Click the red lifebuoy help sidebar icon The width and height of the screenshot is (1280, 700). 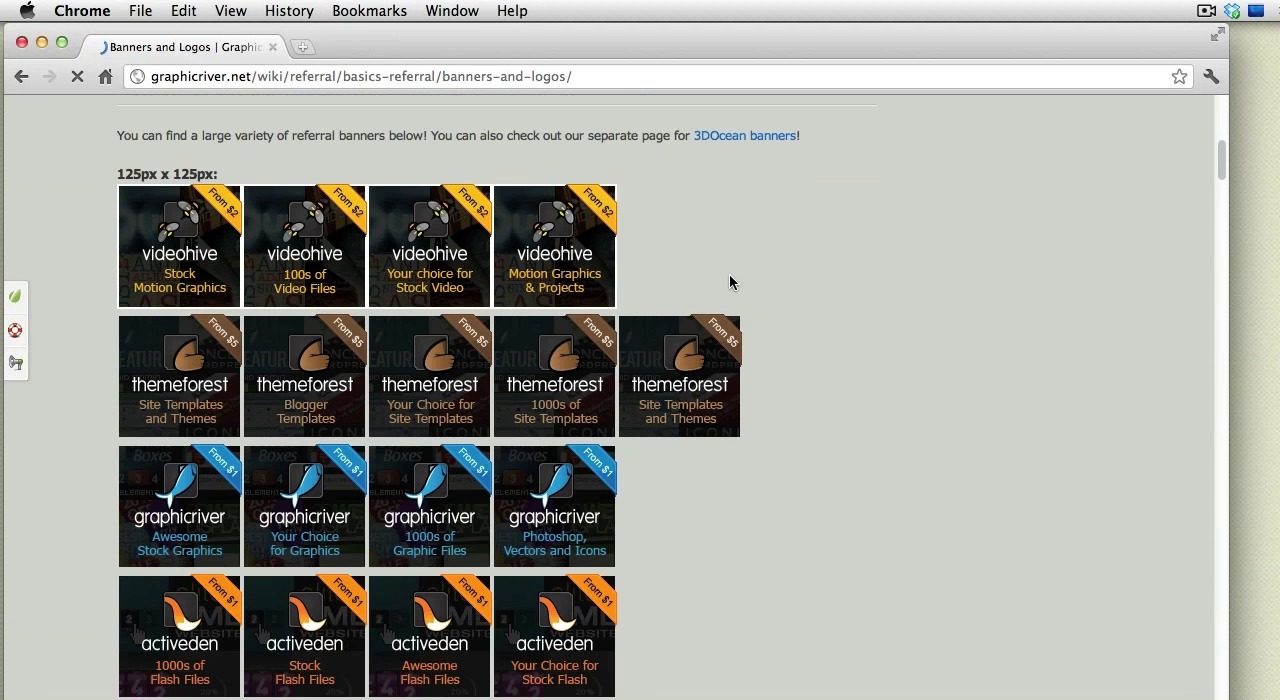[x=15, y=331]
